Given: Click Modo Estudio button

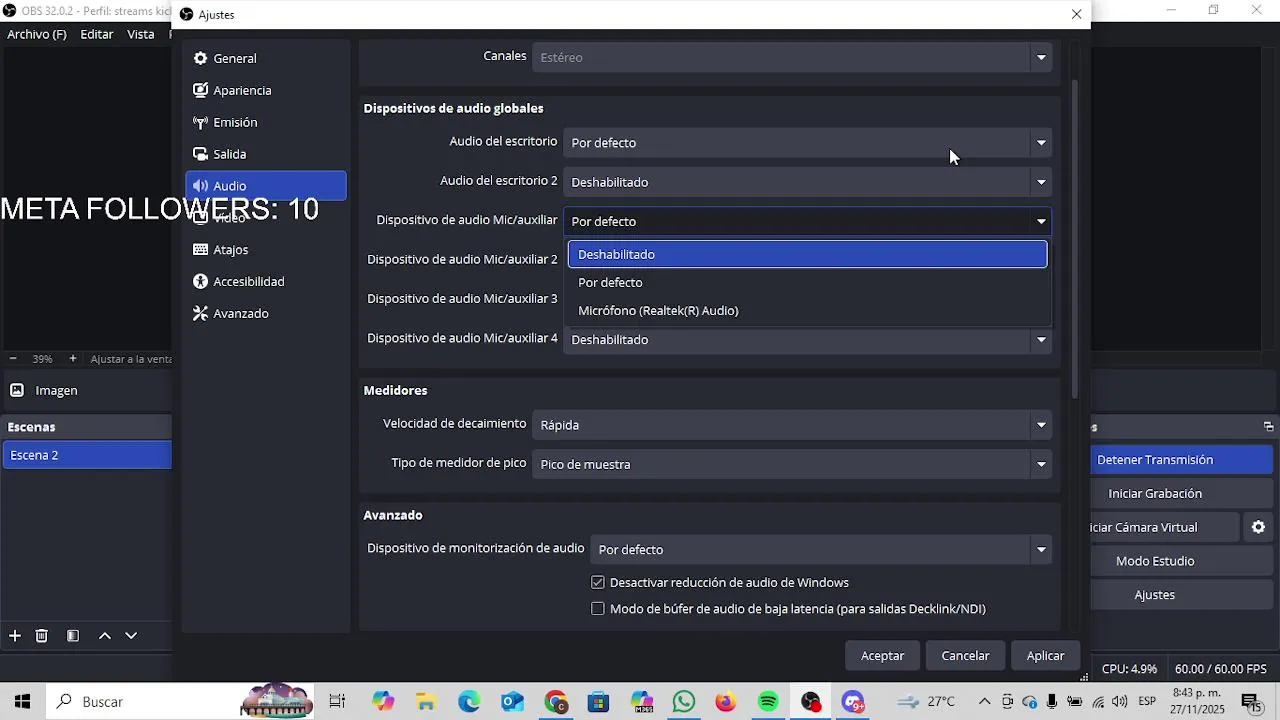Looking at the screenshot, I should pos(1182,561).
